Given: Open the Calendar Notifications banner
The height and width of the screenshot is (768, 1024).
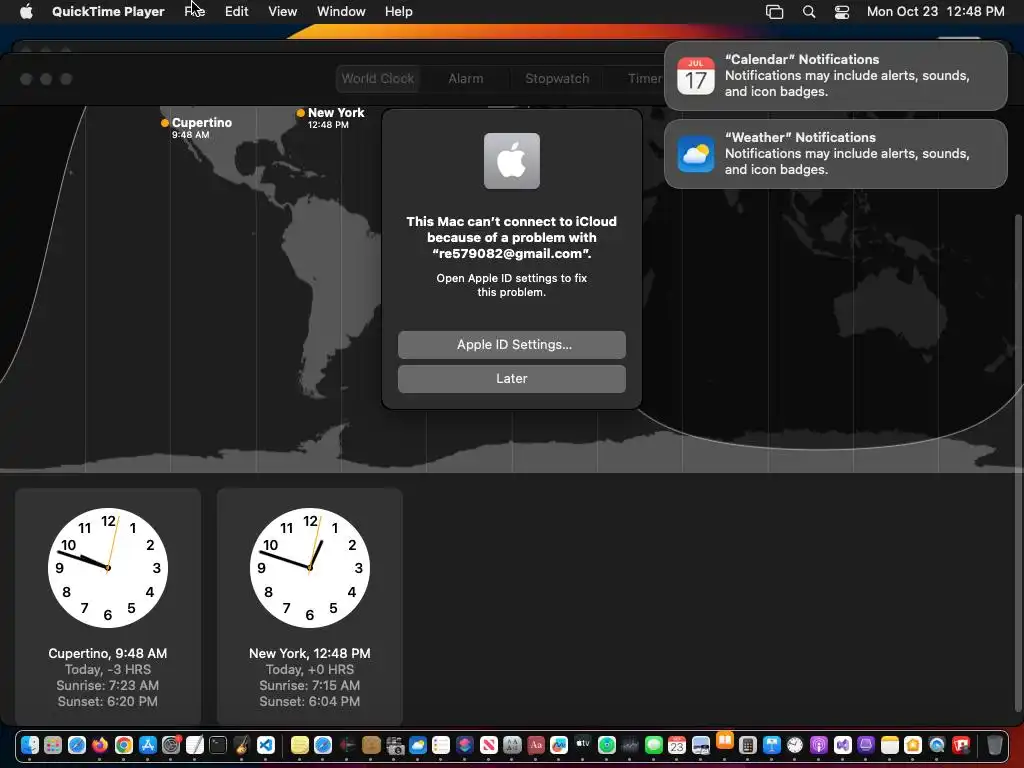Looking at the screenshot, I should [x=835, y=76].
